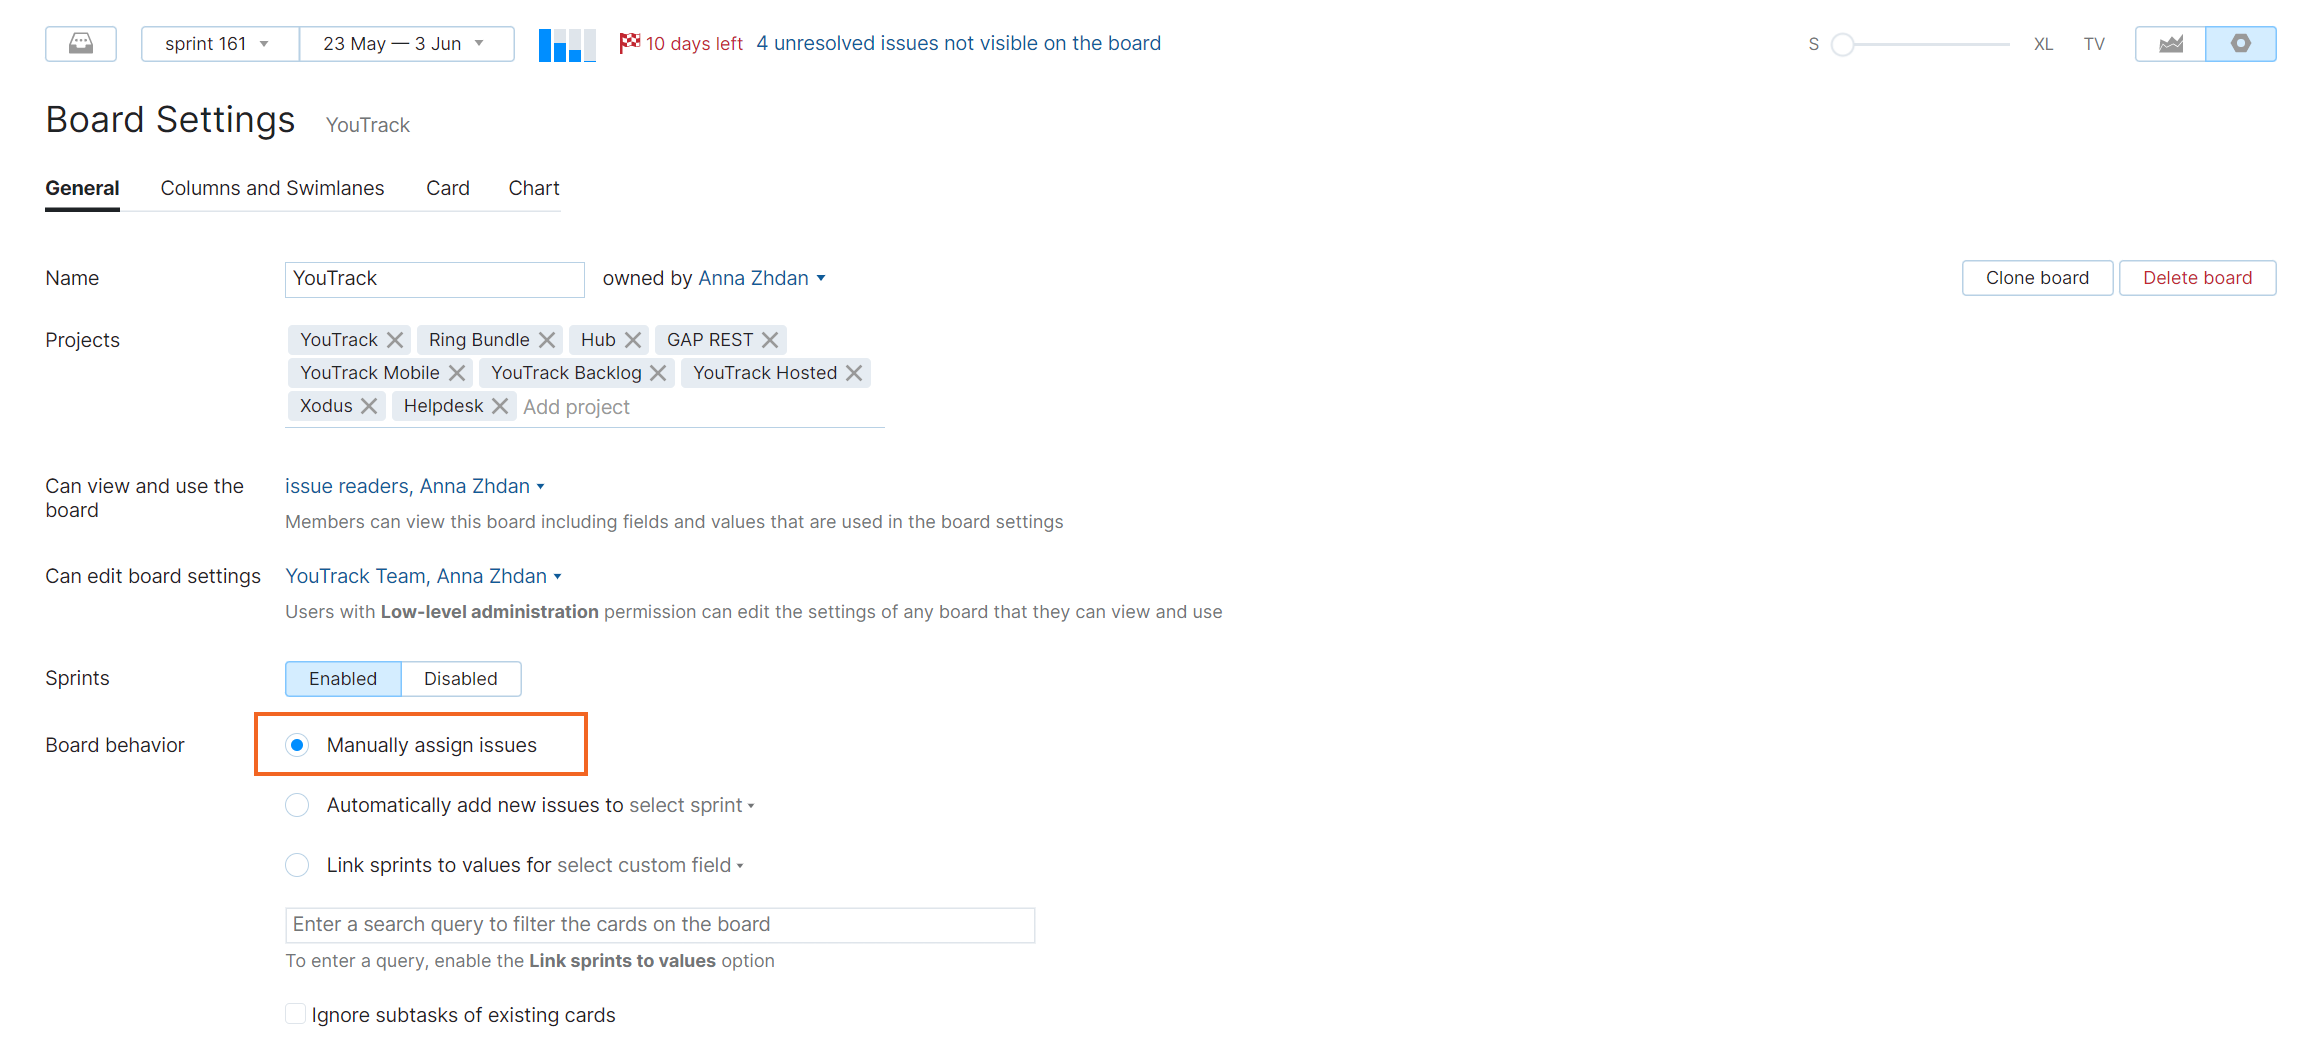Image resolution: width=2324 pixels, height=1060 pixels.
Task: Click the 4 unresolved issues link
Action: pyautogui.click(x=958, y=43)
